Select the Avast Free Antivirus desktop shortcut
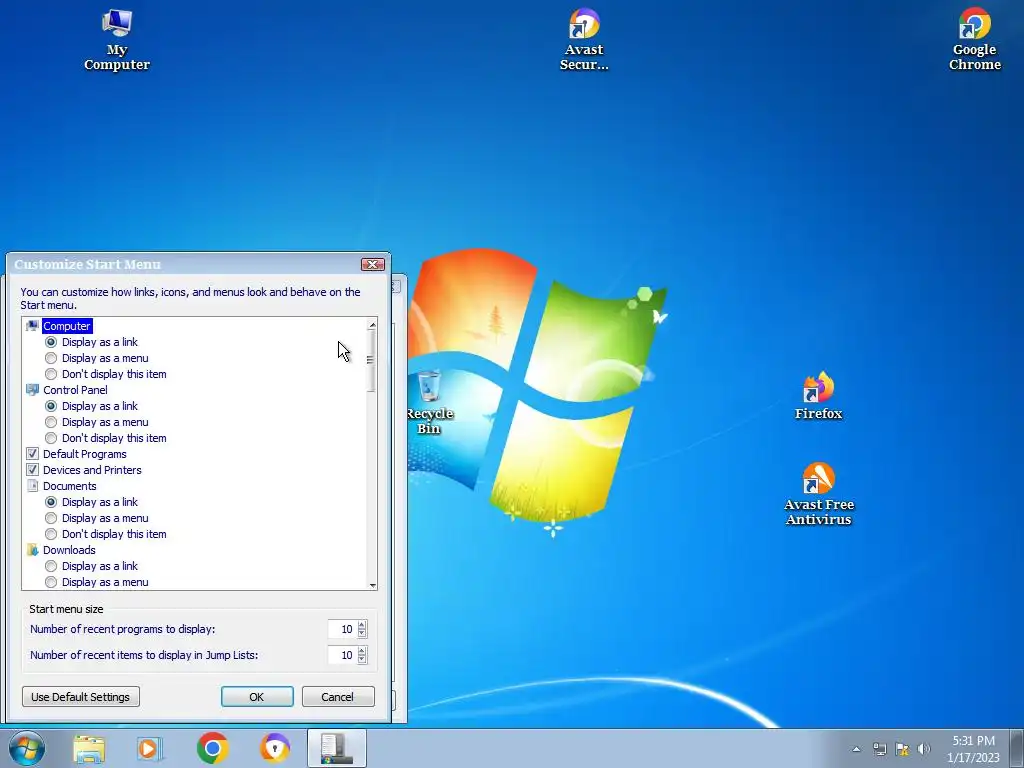This screenshot has height=768, width=1024. (x=818, y=494)
